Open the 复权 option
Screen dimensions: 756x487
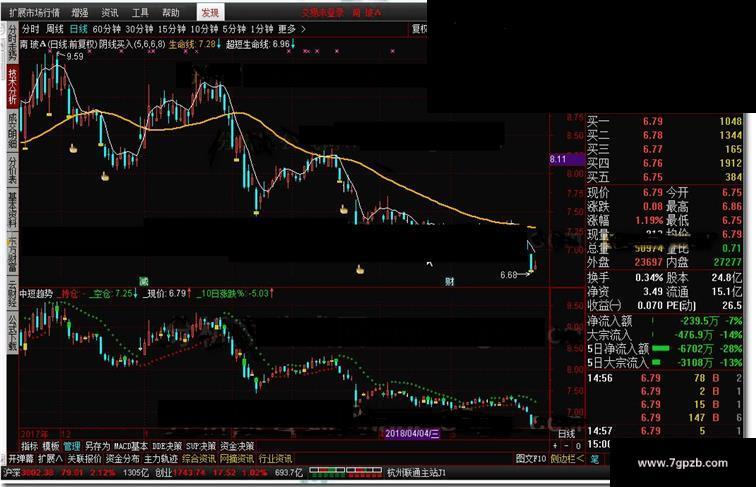tap(419, 29)
